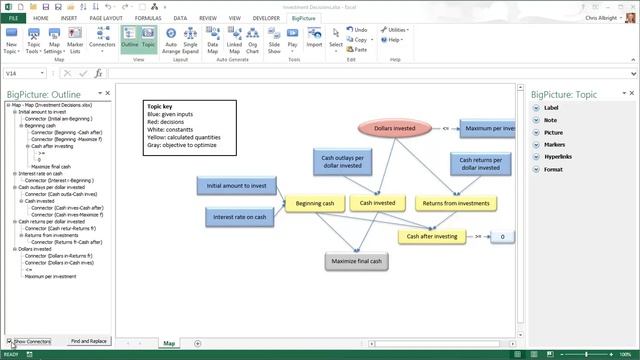Open the Help dropdown in ribbon
This screenshot has height=360, width=640.
point(392,40)
